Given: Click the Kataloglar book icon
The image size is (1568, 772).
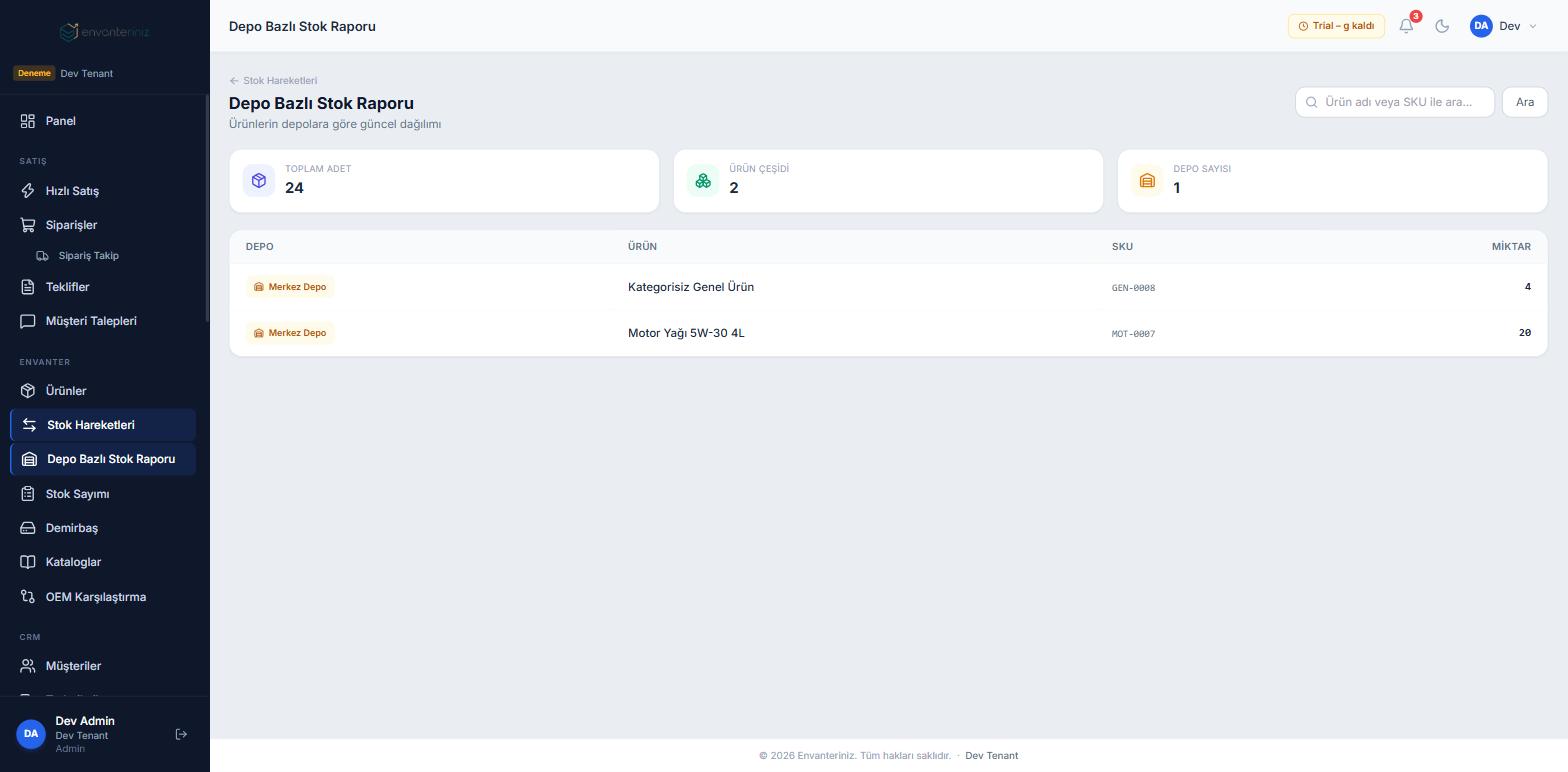Looking at the screenshot, I should [28, 562].
